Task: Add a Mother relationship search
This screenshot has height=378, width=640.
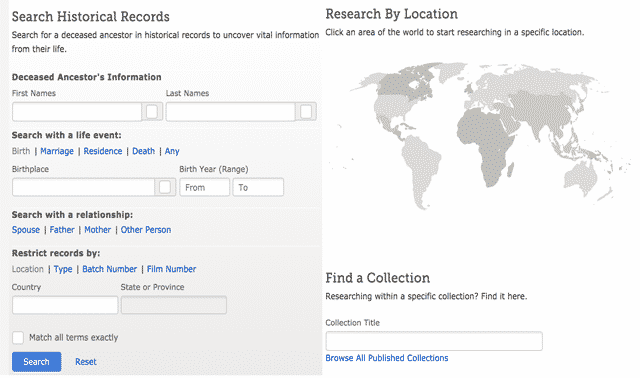Action: coord(98,230)
